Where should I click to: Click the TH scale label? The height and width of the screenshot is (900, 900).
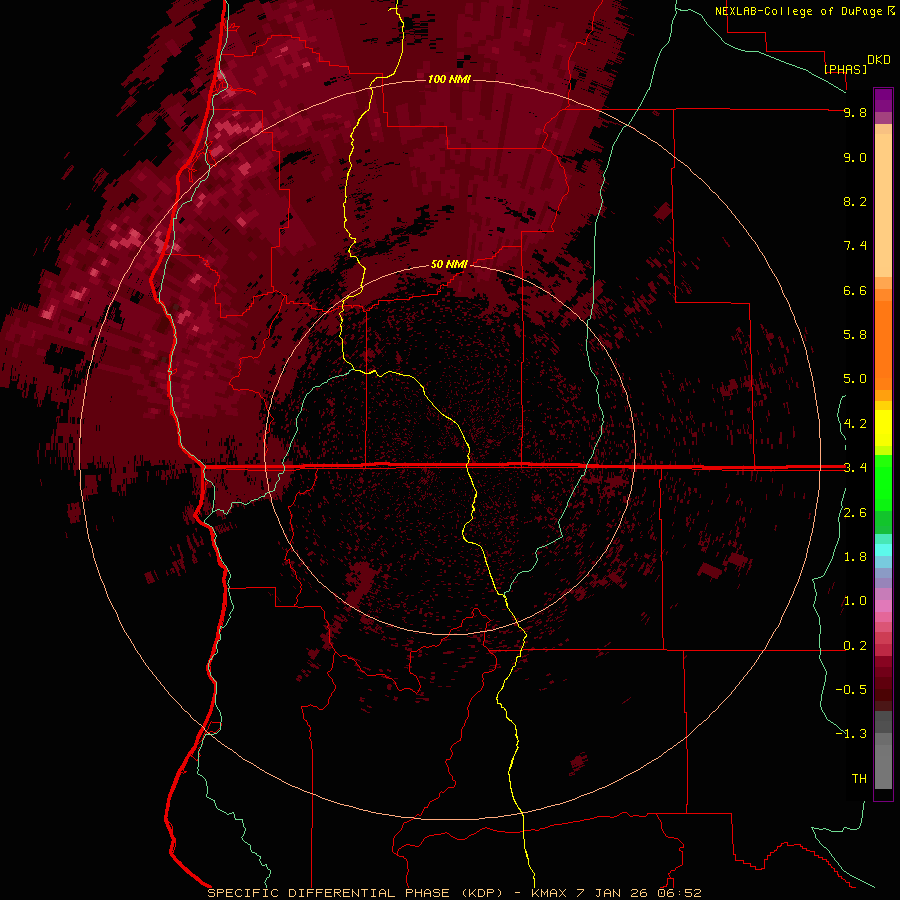point(859,778)
